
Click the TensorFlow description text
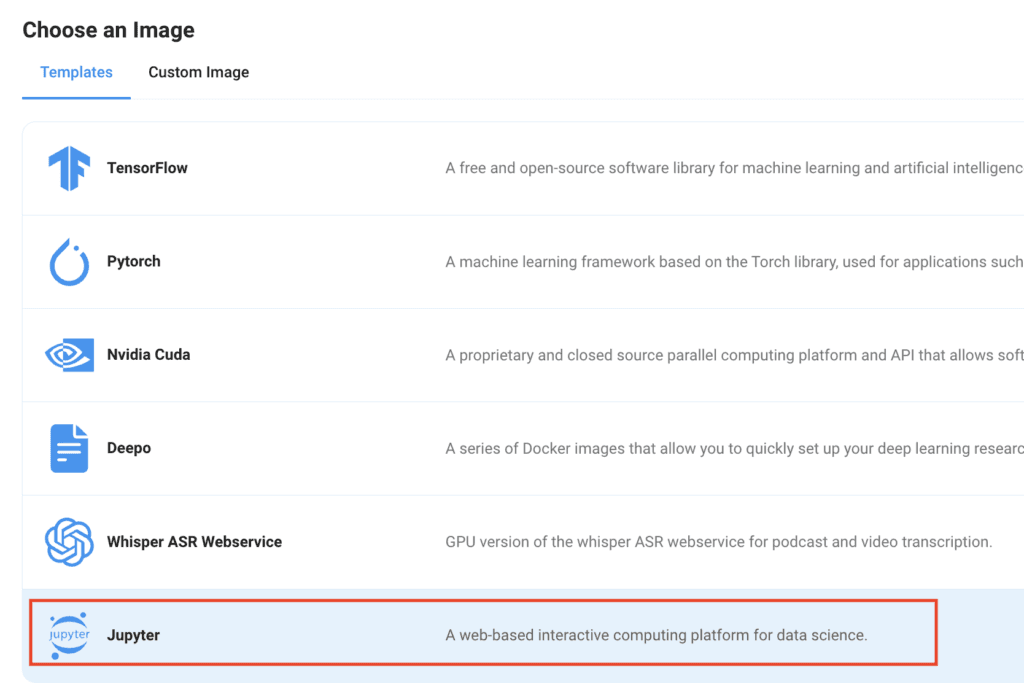[x=734, y=168]
